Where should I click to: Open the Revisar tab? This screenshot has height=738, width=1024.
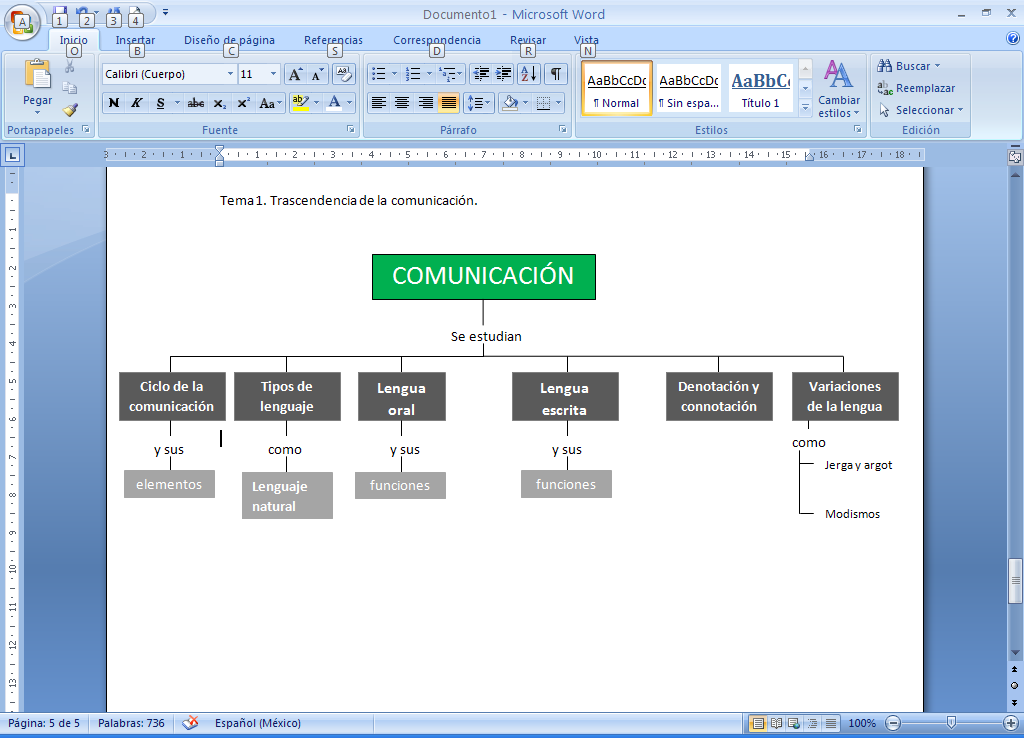528,40
